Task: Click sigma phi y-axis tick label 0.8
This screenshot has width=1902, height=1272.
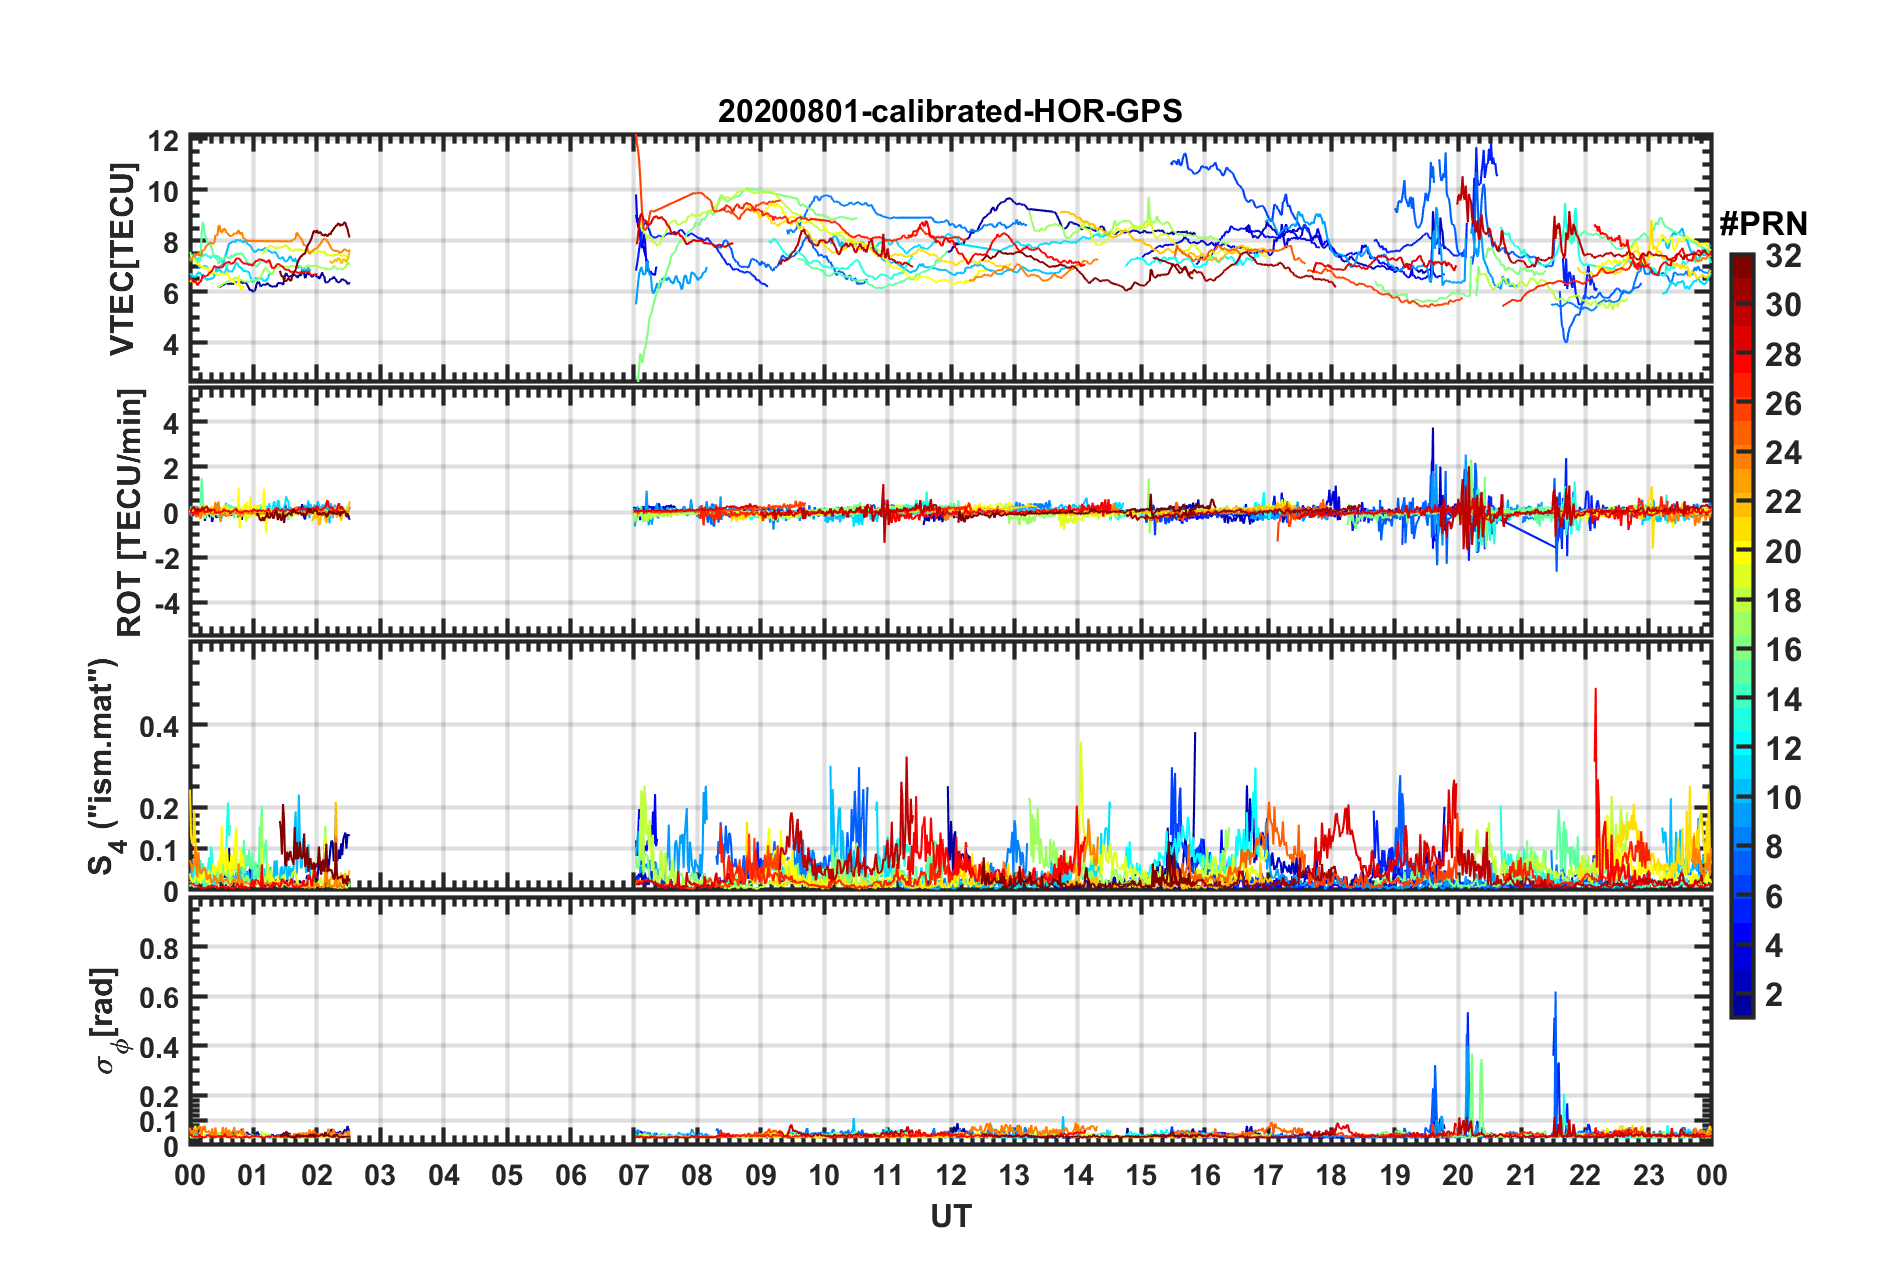Action: [159, 948]
